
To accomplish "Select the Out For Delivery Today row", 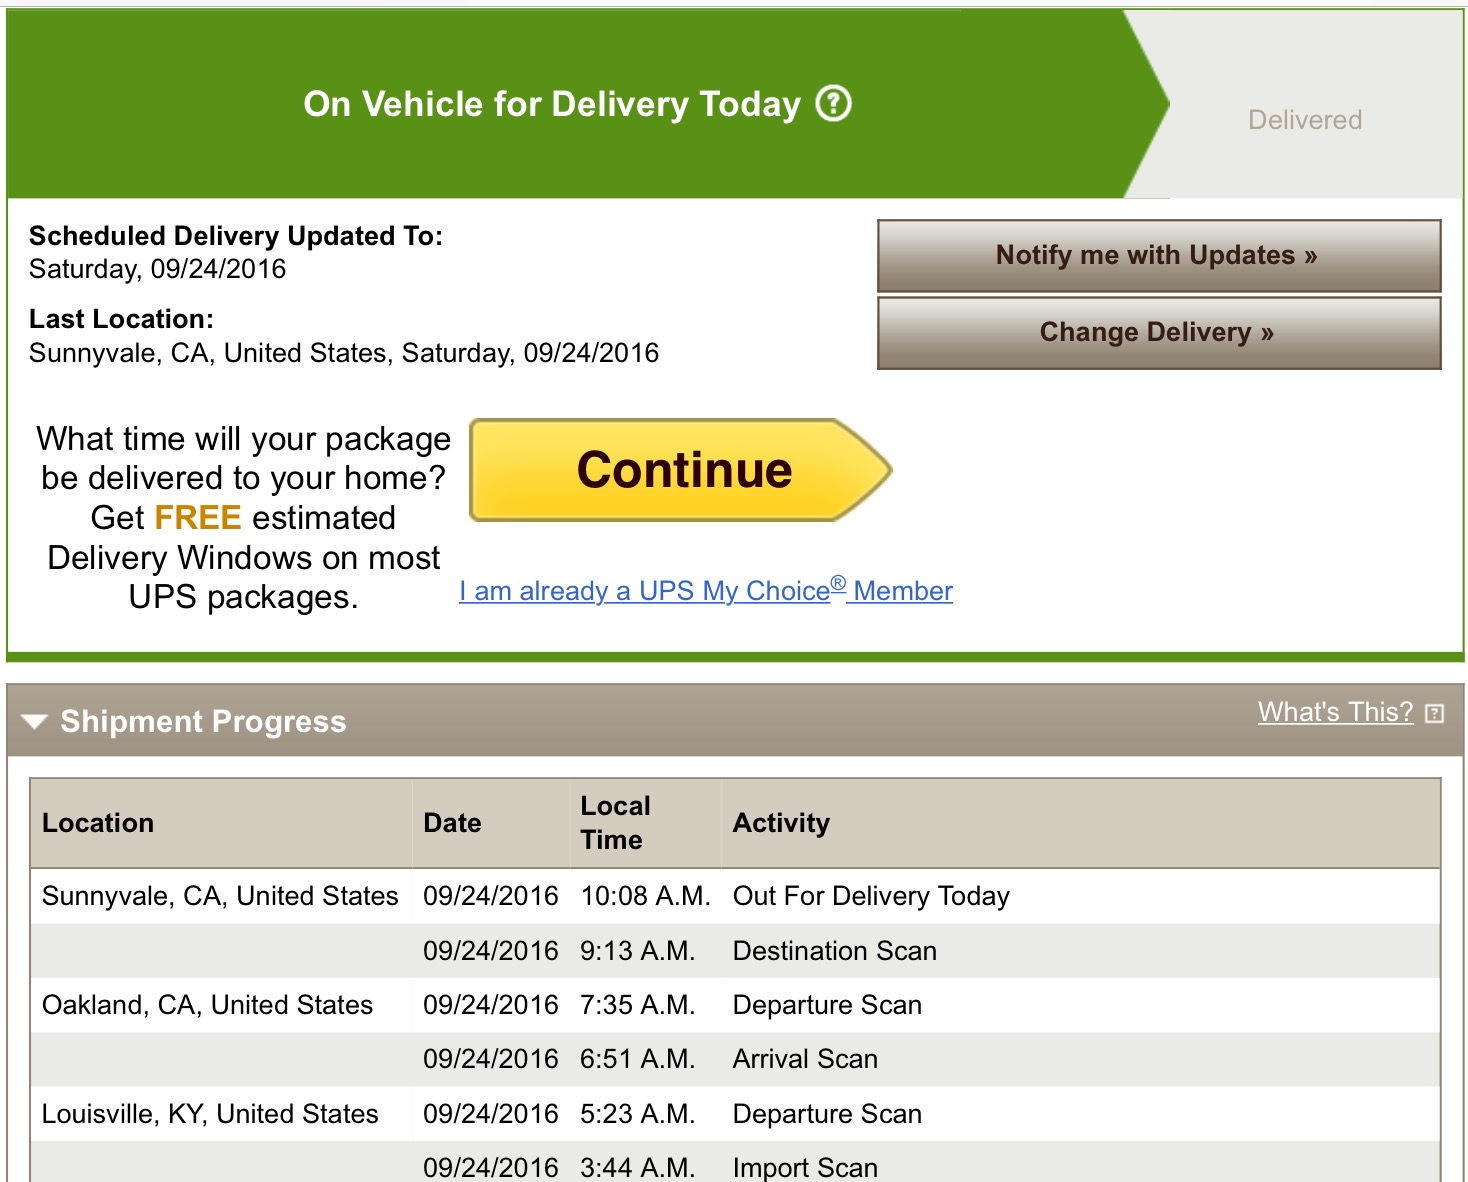I will click(x=735, y=896).
